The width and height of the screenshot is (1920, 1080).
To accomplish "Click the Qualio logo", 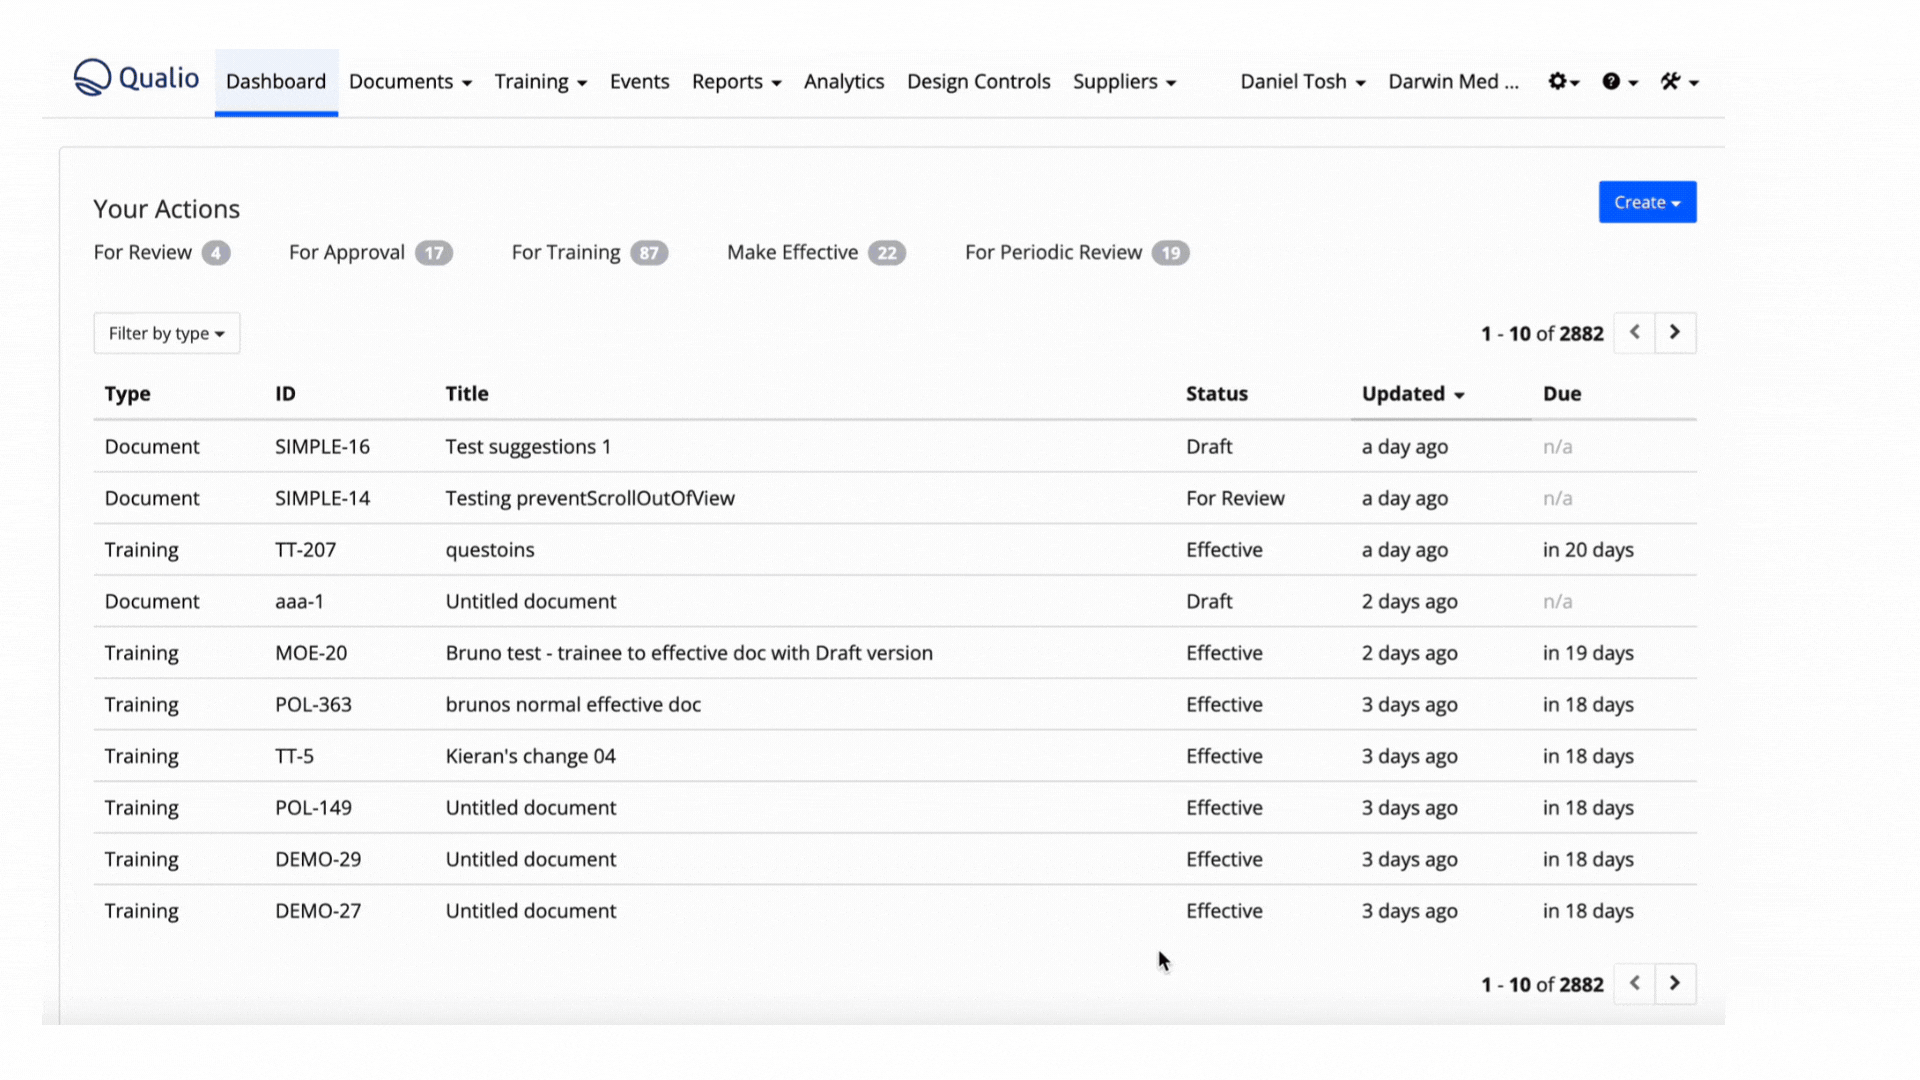I will tap(136, 78).
